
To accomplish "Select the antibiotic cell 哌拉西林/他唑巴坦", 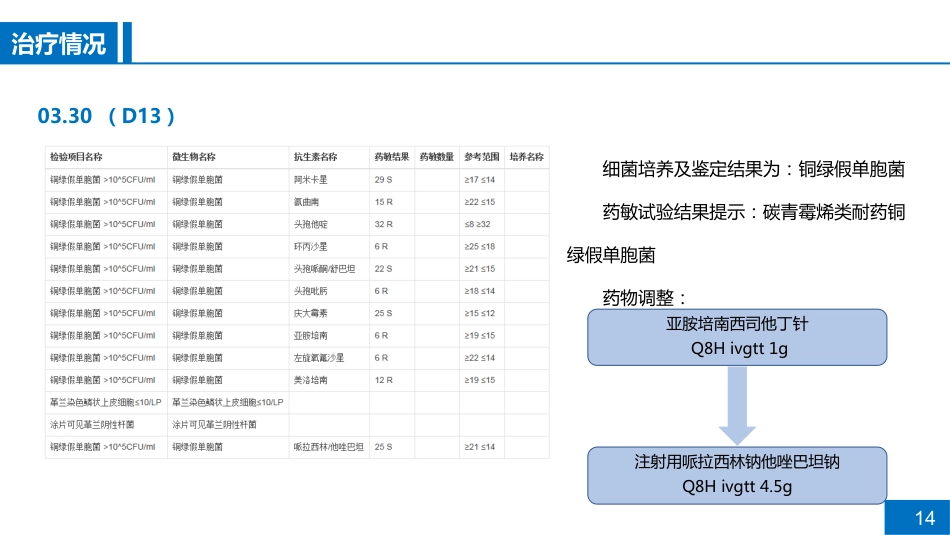I will (x=329, y=447).
